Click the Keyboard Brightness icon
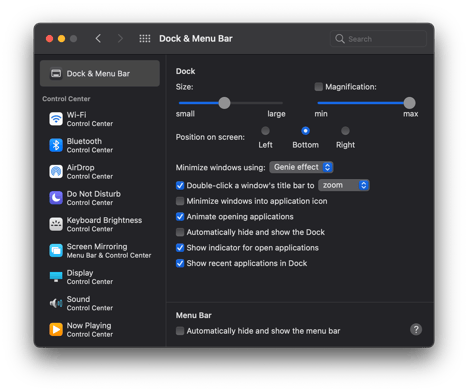Image resolution: width=468 pixels, height=392 pixels. tap(56, 224)
